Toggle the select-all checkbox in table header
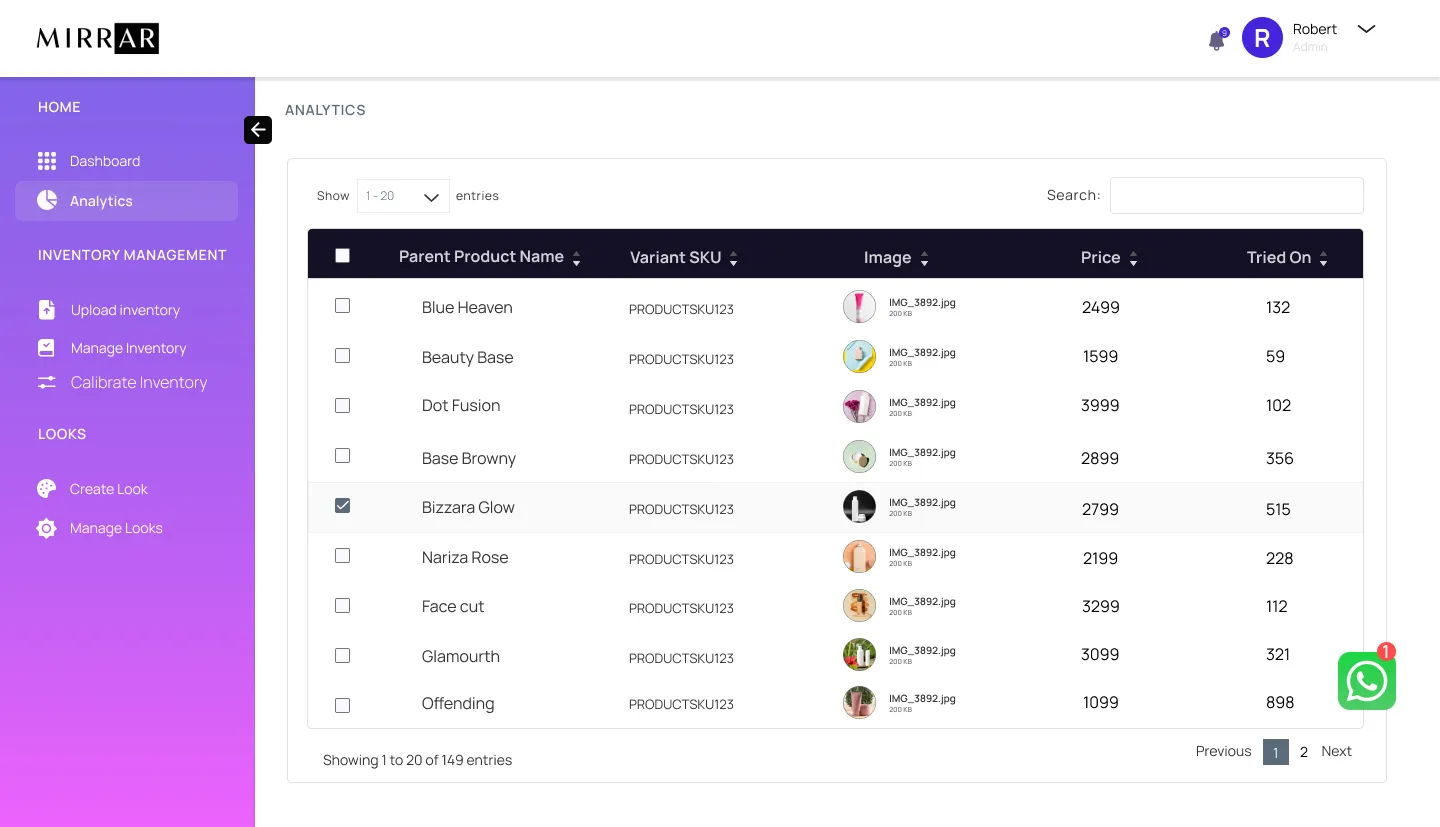The height and width of the screenshot is (827, 1440). [342, 256]
